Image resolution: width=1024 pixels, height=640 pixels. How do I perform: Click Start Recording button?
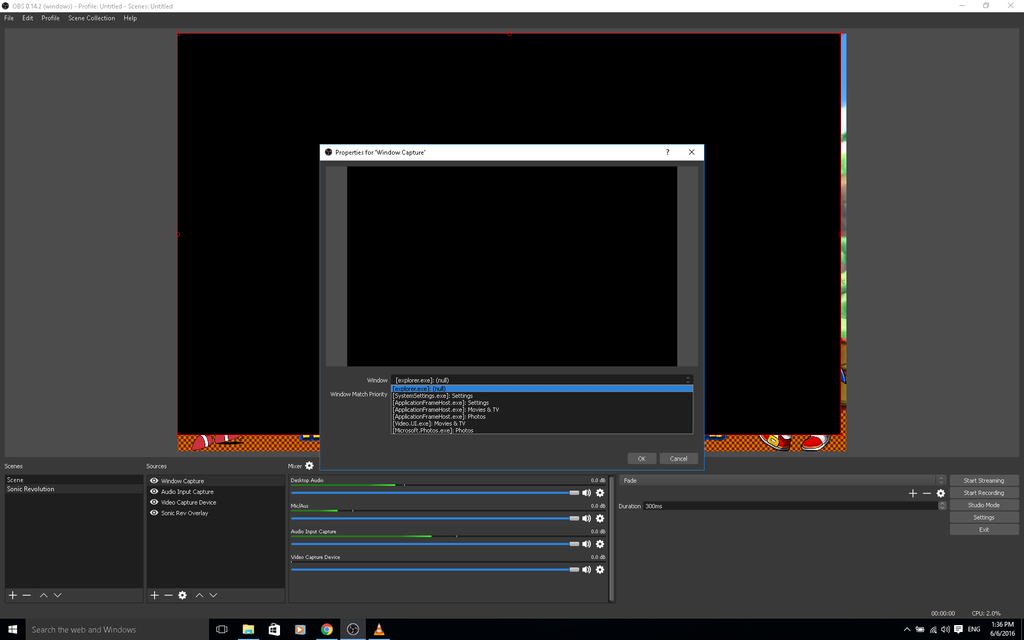coord(984,493)
